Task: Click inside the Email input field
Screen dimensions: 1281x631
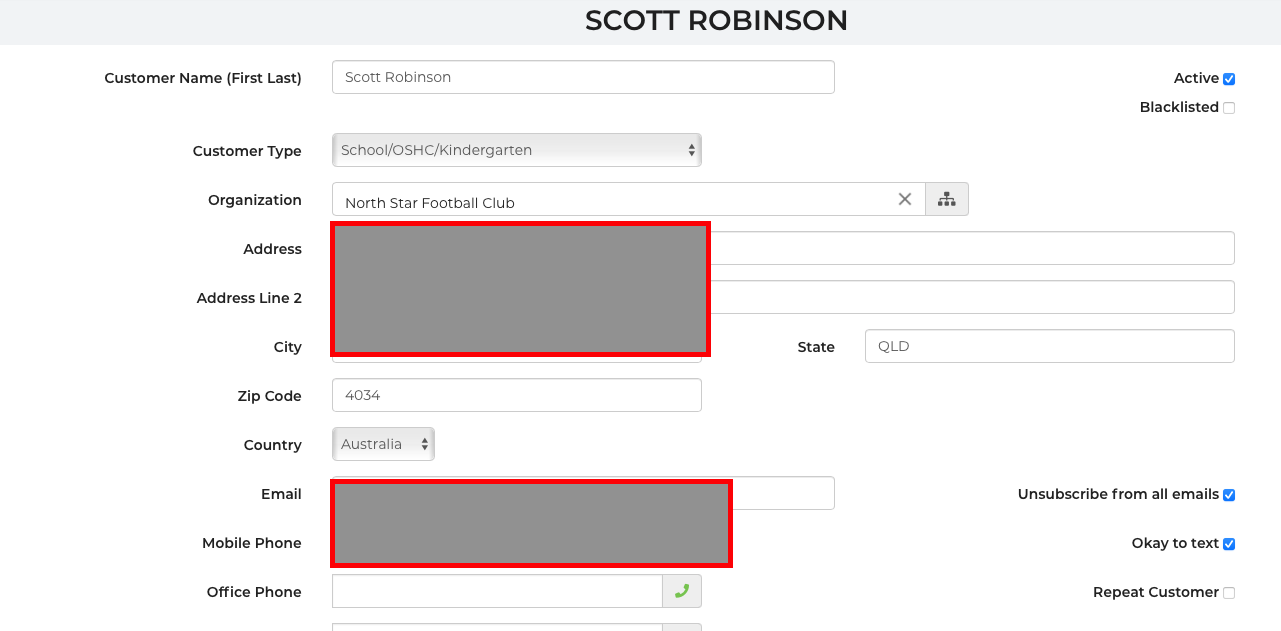Action: point(782,493)
